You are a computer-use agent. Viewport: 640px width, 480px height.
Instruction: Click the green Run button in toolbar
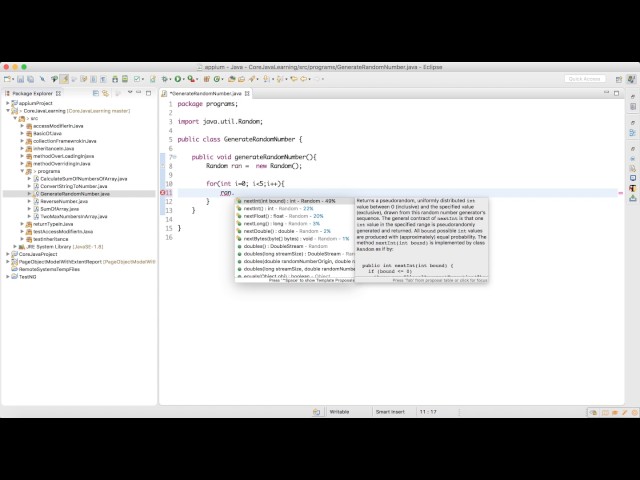coord(178,79)
